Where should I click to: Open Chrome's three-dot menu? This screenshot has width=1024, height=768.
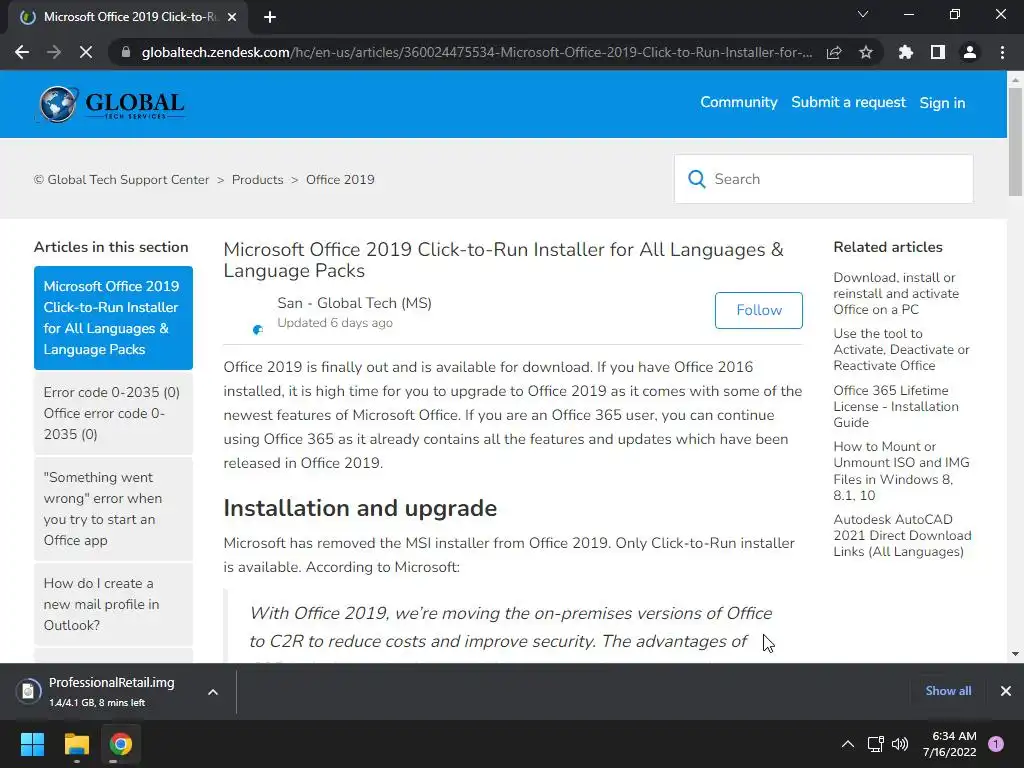pos(1002,52)
